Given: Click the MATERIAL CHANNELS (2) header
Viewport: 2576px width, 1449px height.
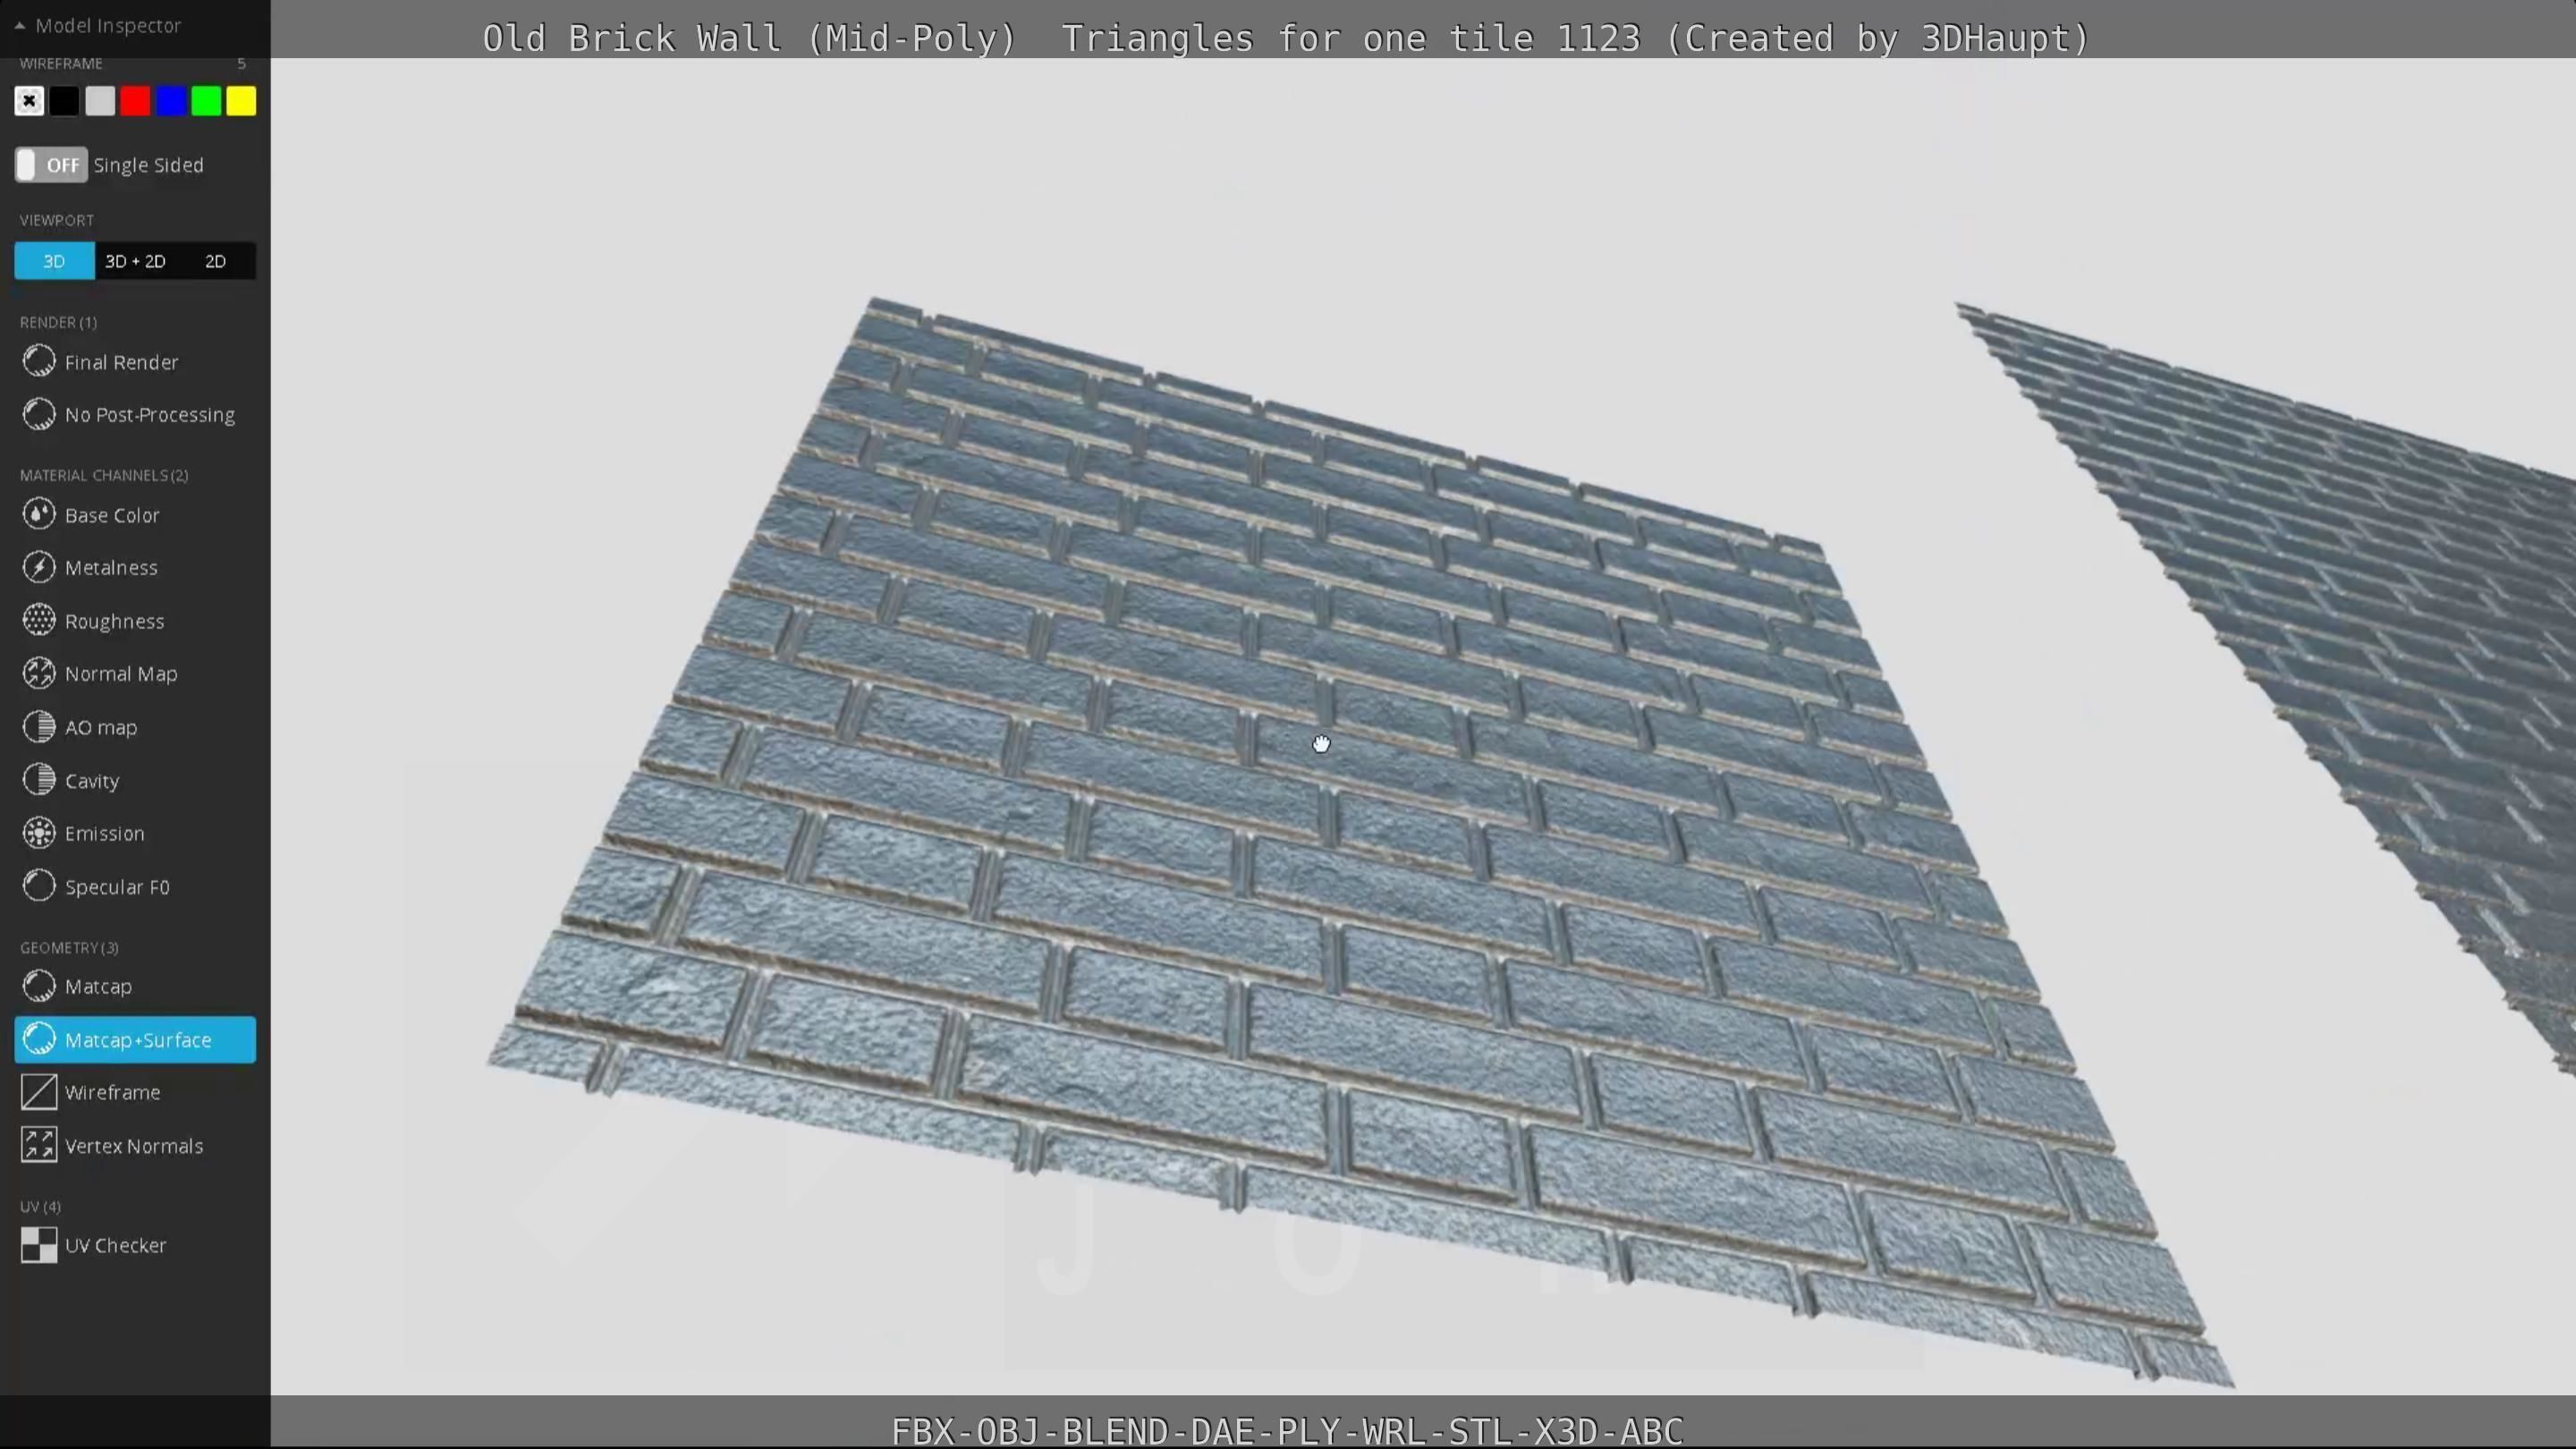Looking at the screenshot, I should pyautogui.click(x=104, y=475).
